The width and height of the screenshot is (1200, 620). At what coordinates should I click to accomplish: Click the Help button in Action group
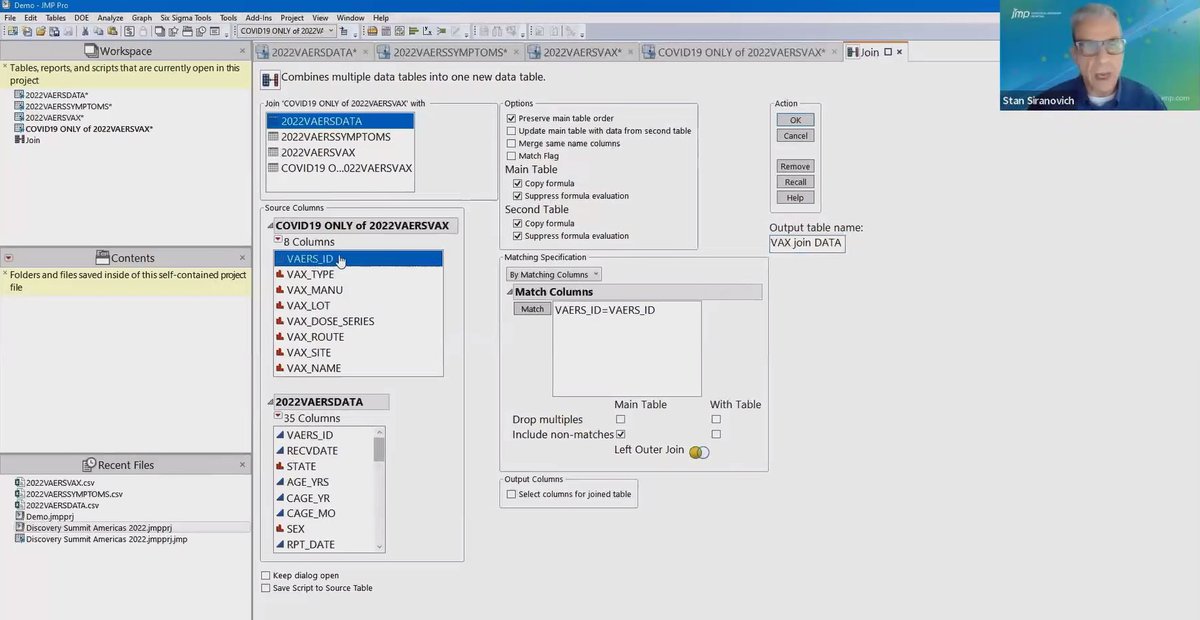coord(796,198)
